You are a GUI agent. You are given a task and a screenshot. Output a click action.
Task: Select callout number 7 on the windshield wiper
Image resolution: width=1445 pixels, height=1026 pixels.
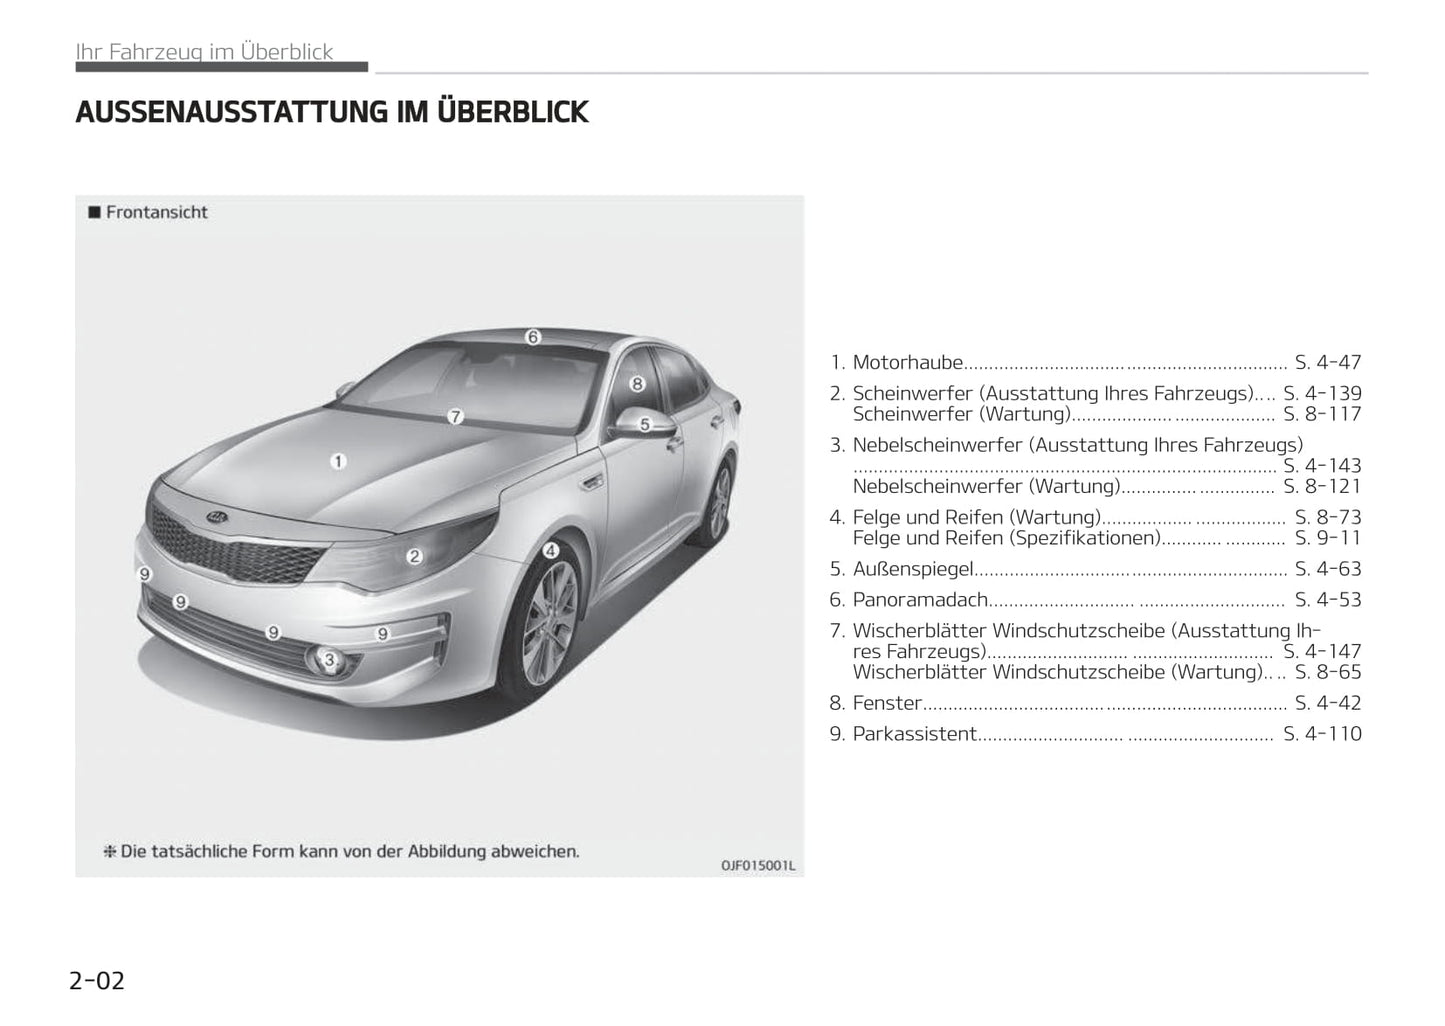click(455, 416)
